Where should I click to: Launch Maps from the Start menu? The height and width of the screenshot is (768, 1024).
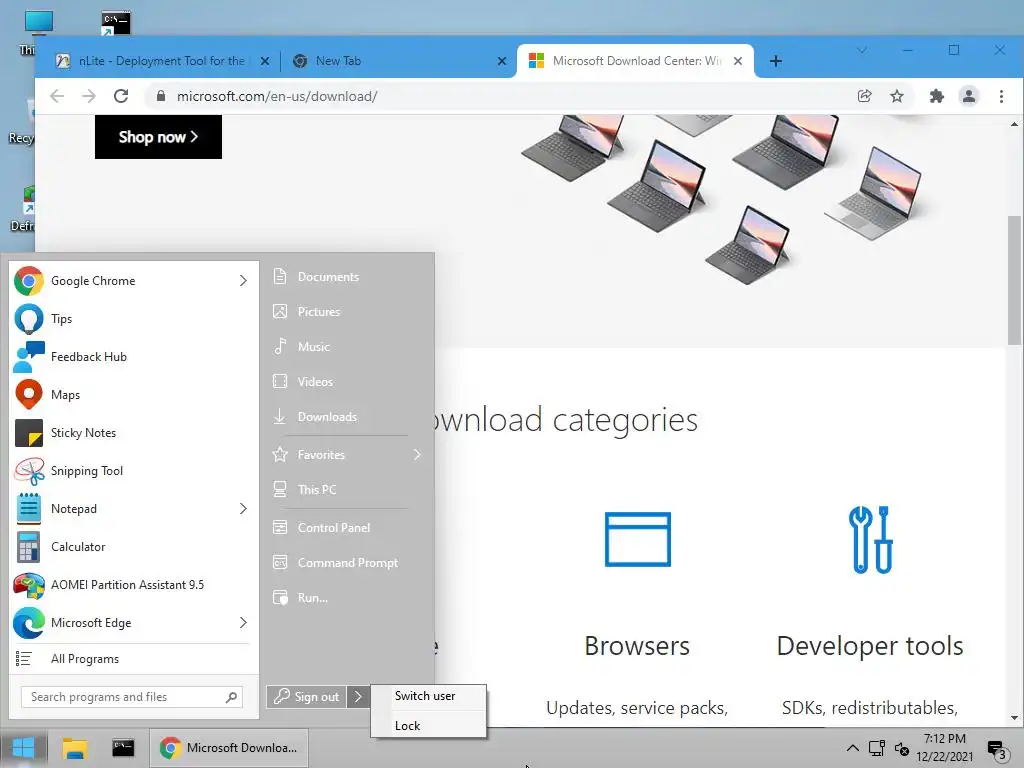[x=133, y=394]
